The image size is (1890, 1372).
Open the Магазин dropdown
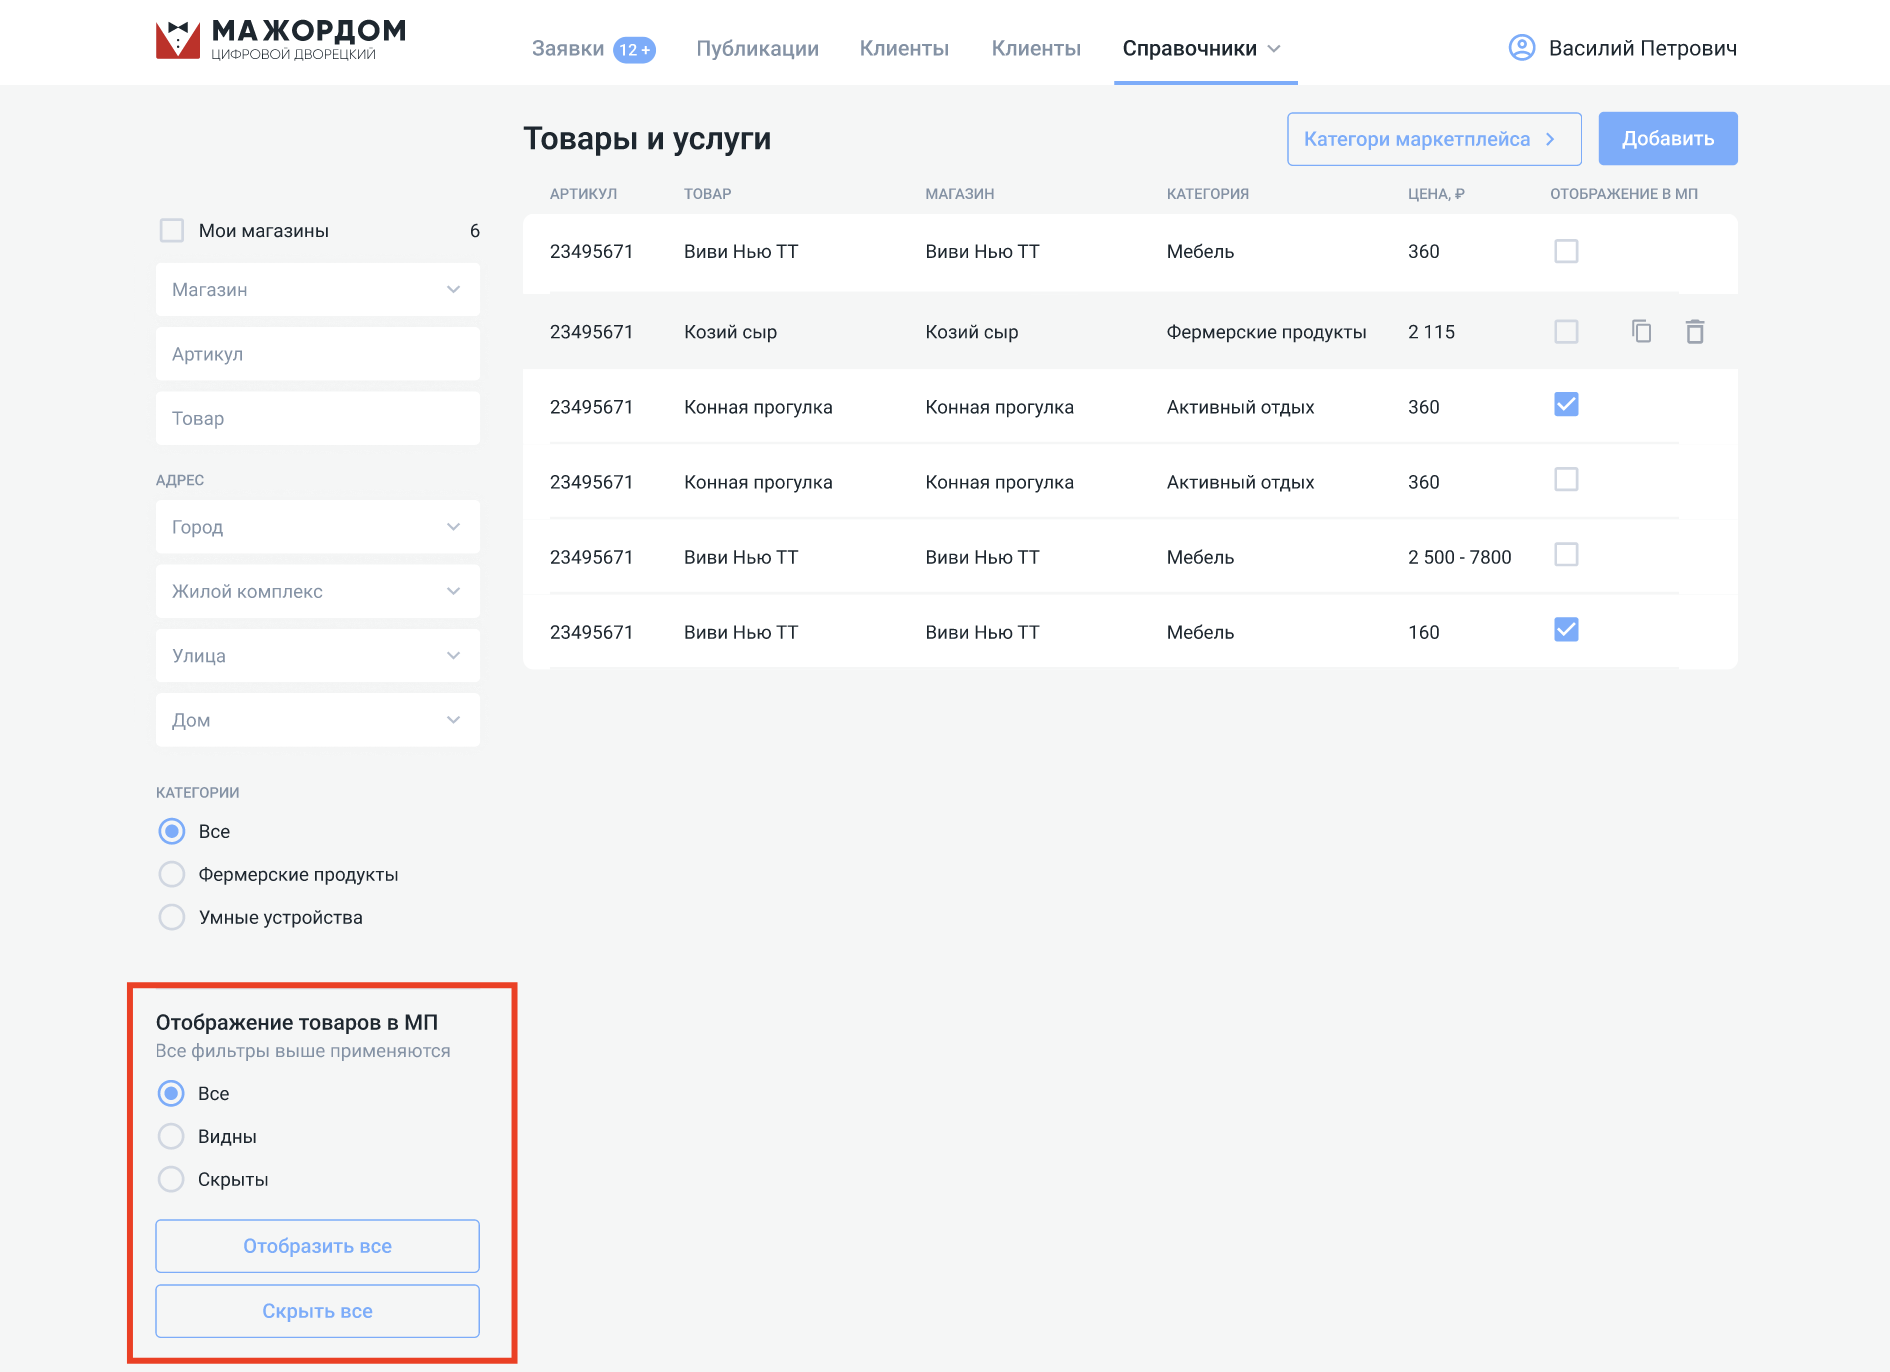click(317, 290)
